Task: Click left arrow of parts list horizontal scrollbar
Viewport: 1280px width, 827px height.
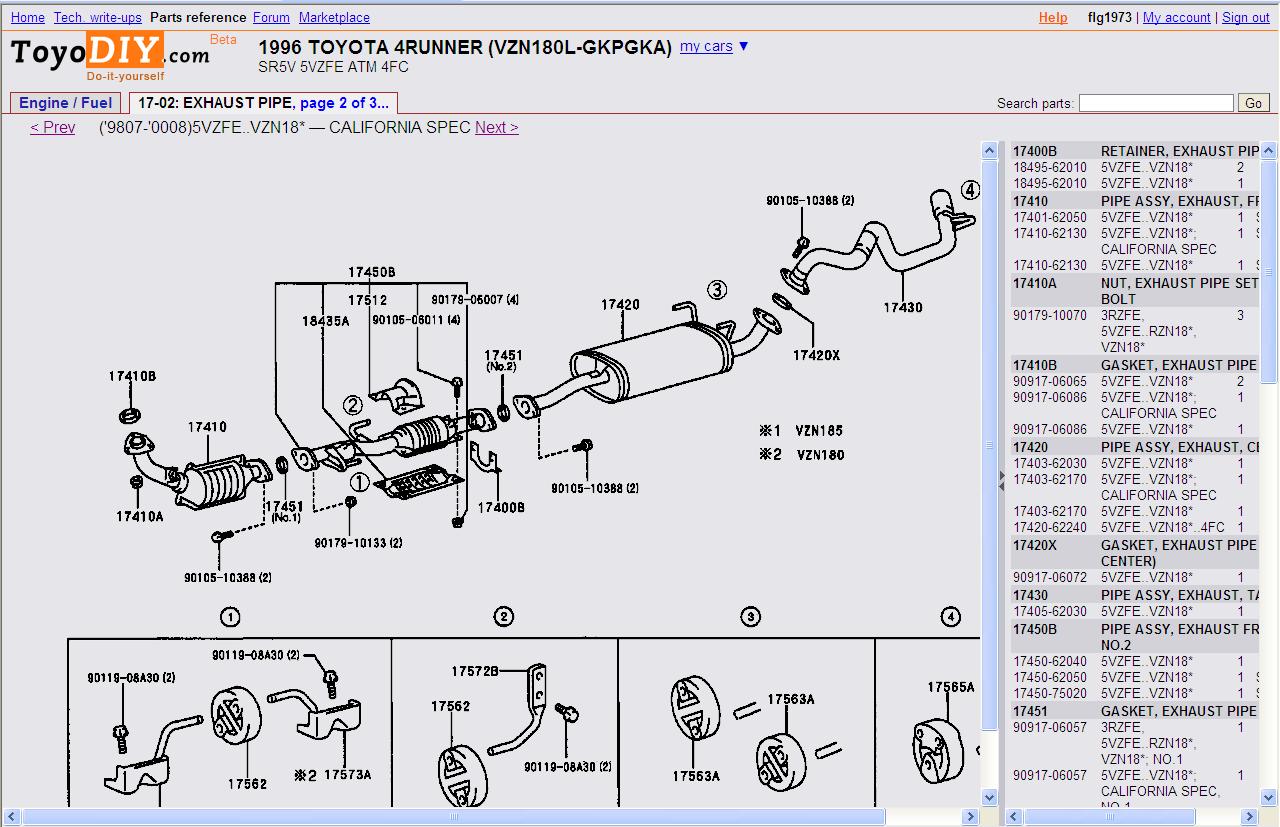Action: pos(1015,817)
